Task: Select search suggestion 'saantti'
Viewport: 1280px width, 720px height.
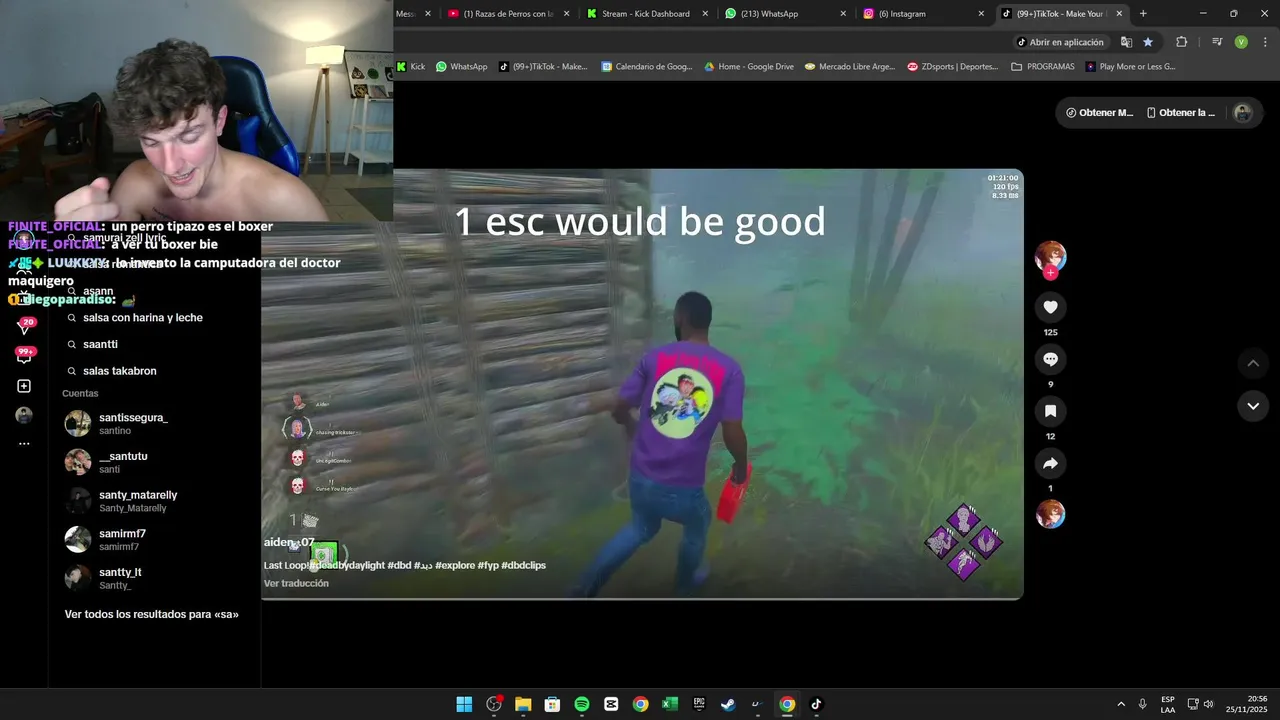Action: coord(101,344)
